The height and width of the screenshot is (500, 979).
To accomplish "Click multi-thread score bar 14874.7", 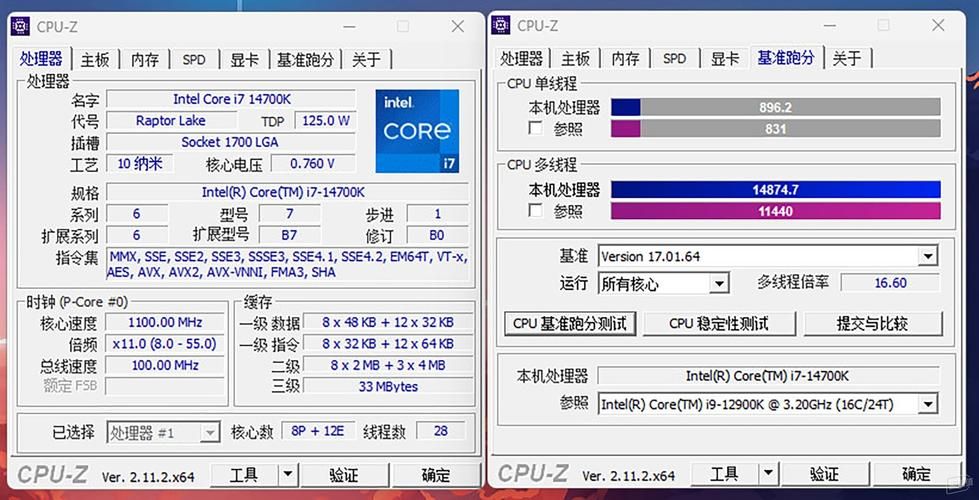I will (x=775, y=190).
